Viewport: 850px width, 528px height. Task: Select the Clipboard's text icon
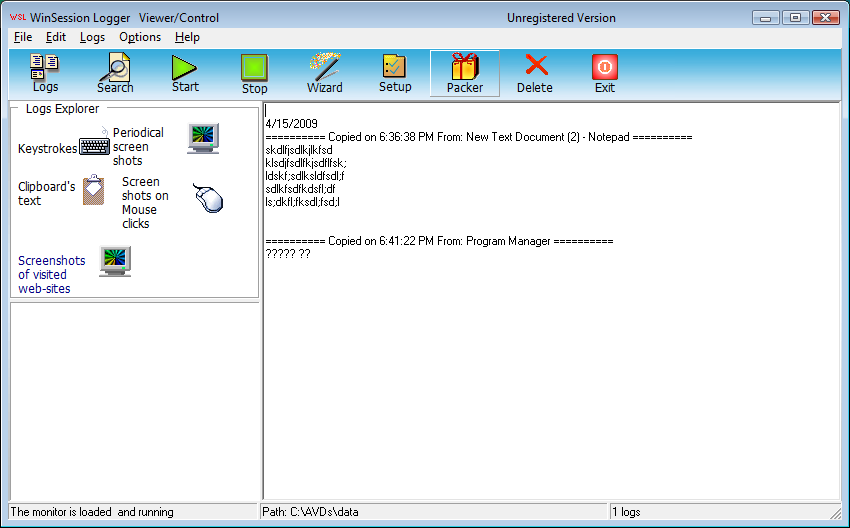[x=93, y=190]
